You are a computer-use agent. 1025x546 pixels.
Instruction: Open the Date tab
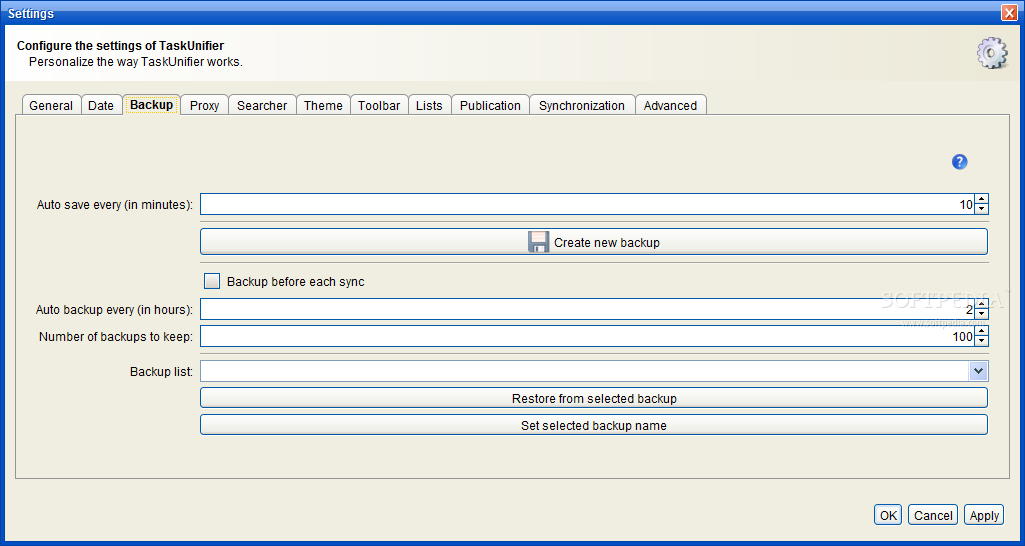click(101, 105)
